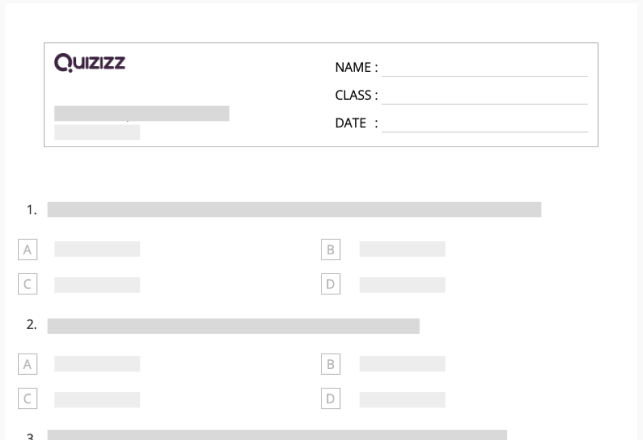Click the Quizizz logo
The width and height of the screenshot is (643, 440).
tap(90, 66)
